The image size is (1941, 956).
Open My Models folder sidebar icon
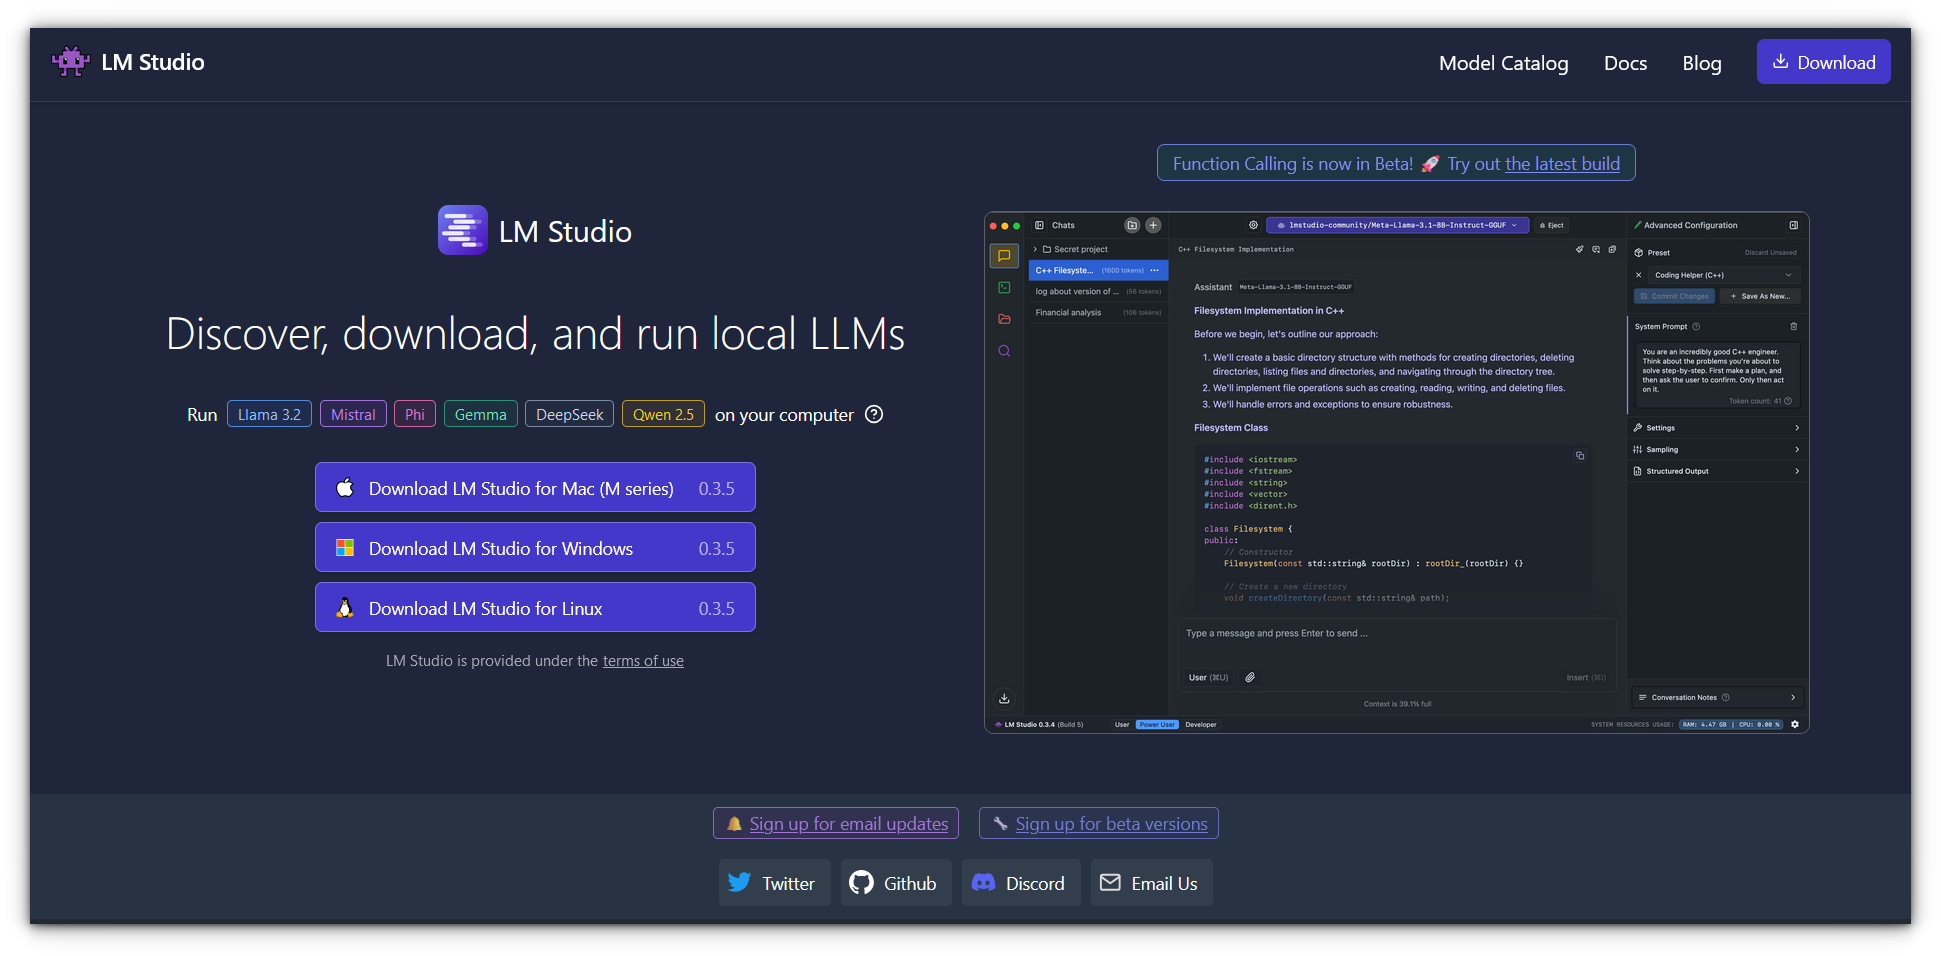tap(1004, 319)
